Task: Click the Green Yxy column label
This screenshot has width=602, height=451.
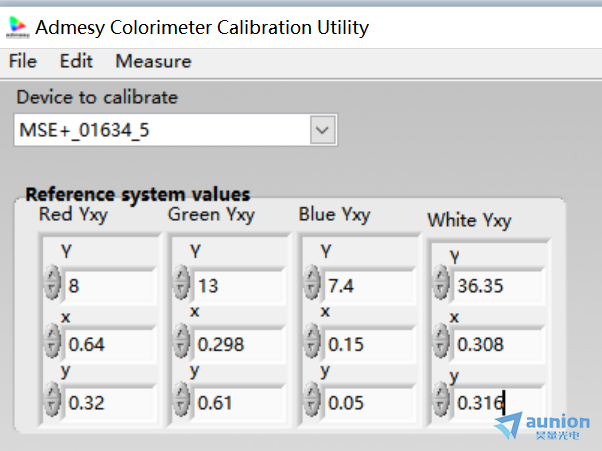Action: 211,215
